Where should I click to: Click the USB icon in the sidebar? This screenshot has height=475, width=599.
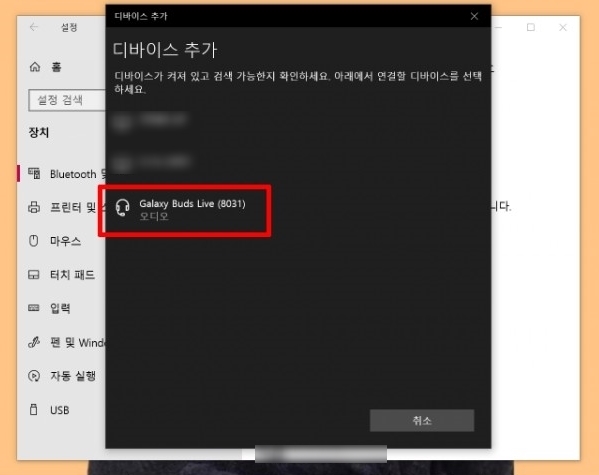tap(34, 409)
